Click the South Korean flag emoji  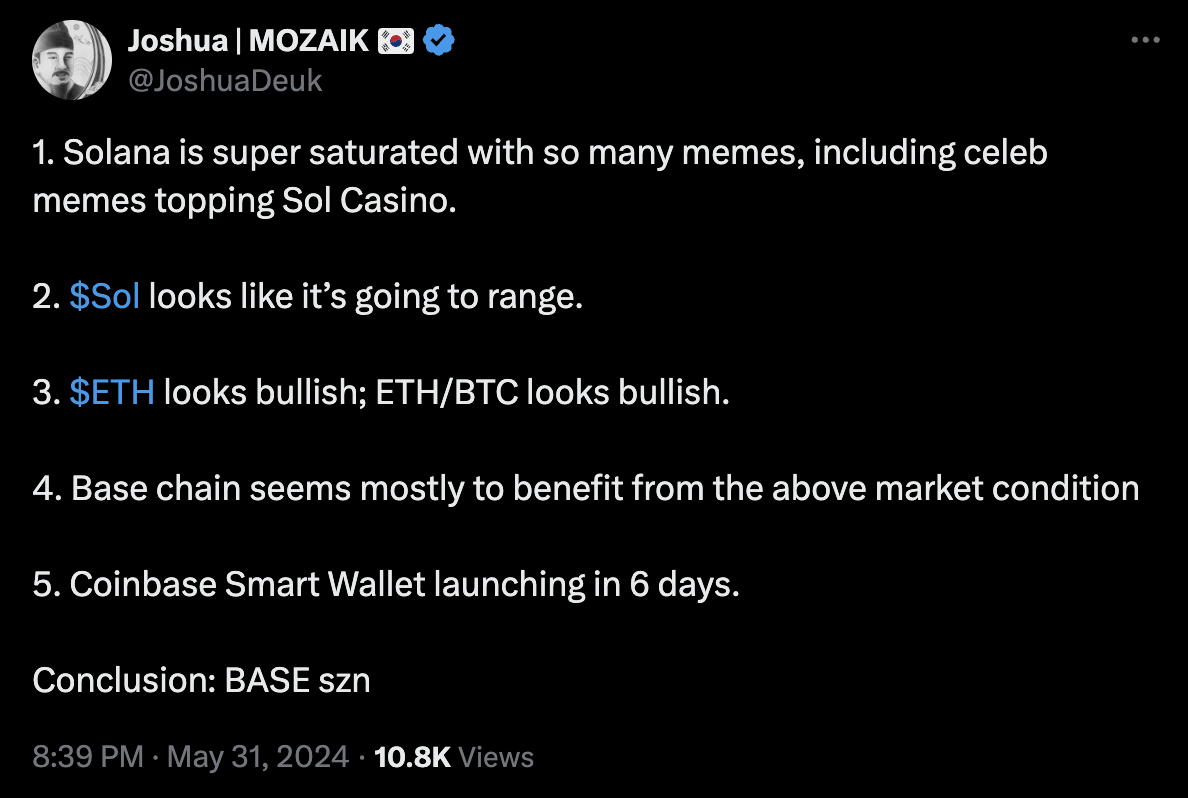(x=396, y=41)
